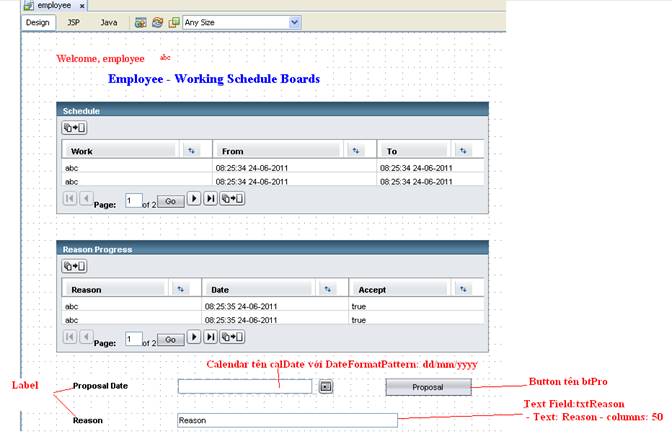The width and height of the screenshot is (672, 447).
Task: Click the Work column header
Action: 120,151
